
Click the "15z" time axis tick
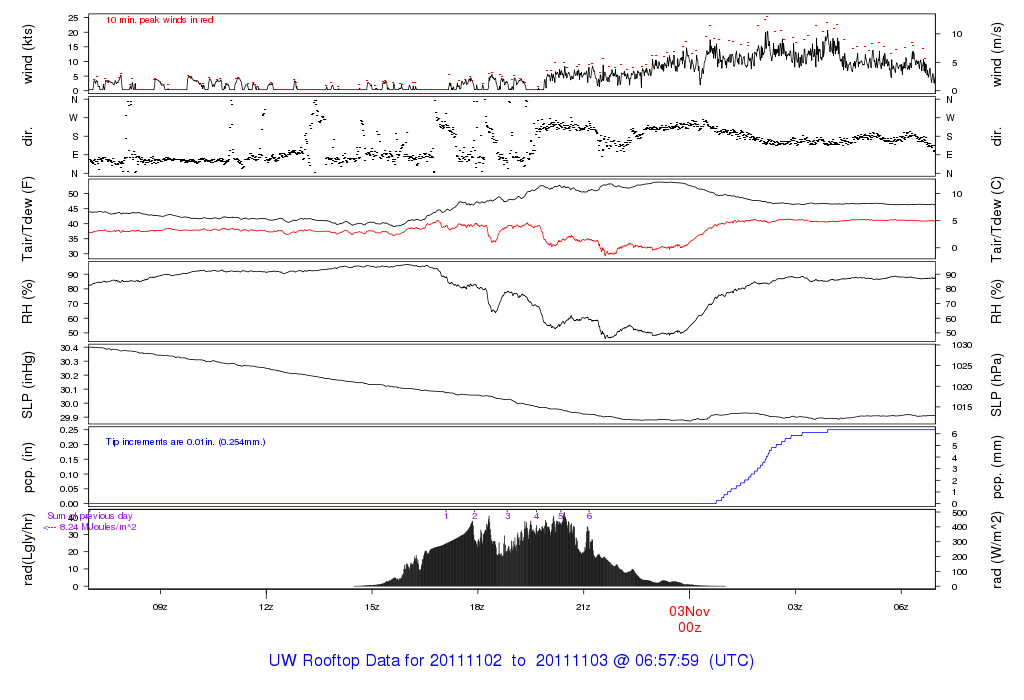click(372, 607)
